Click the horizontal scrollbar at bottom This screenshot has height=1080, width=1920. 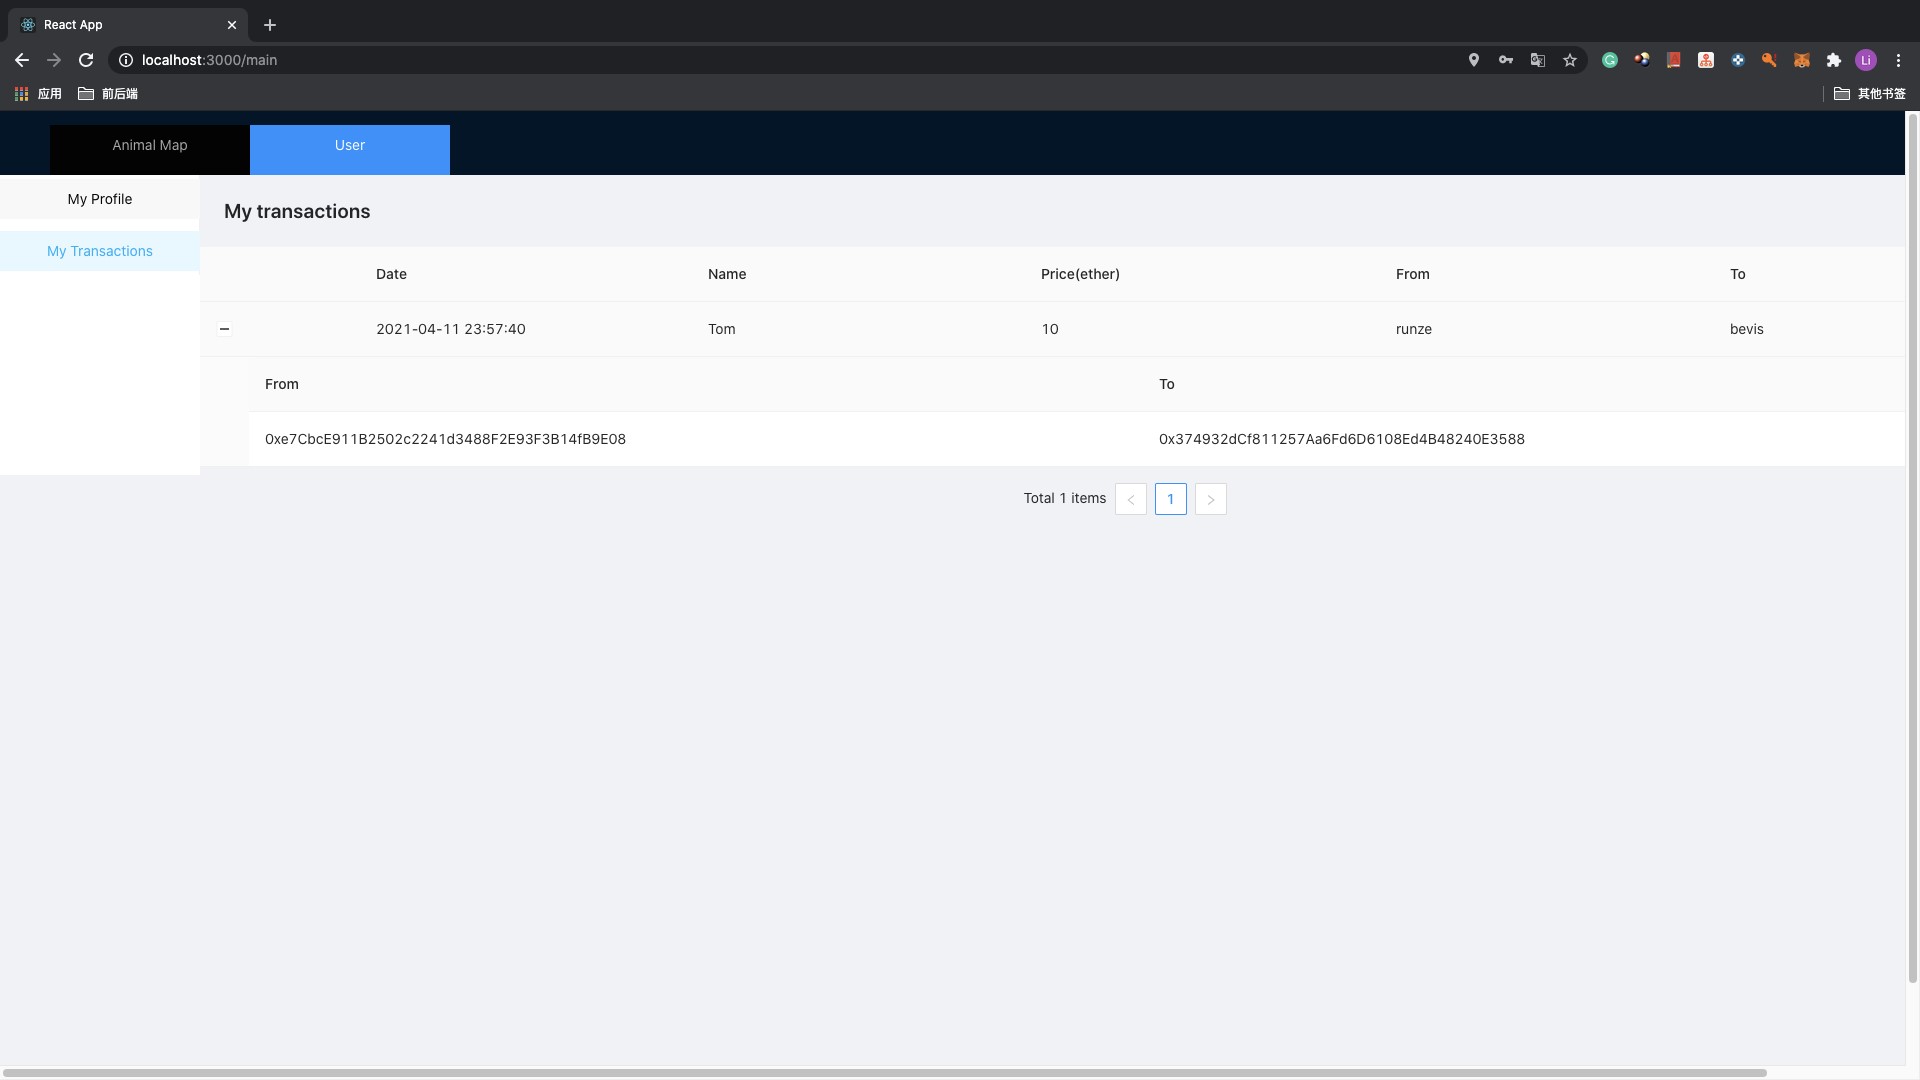pos(884,1073)
